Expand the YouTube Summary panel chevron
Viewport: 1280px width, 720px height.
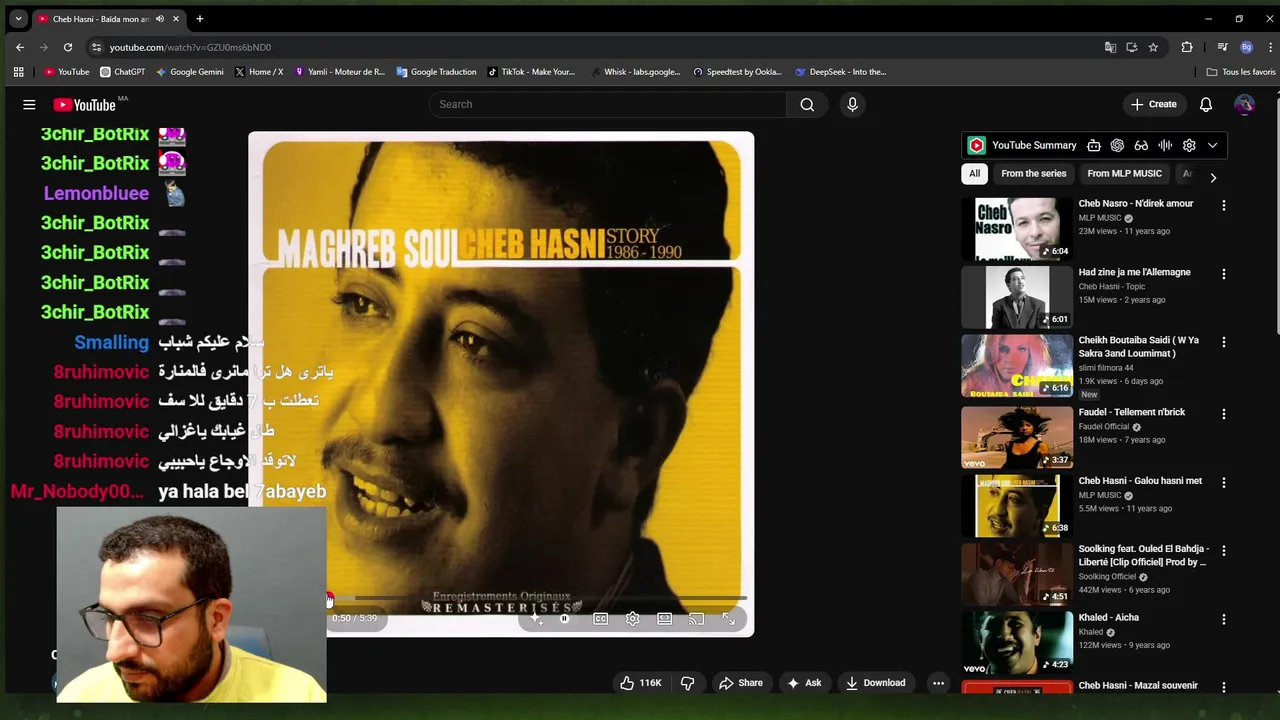[1213, 145]
